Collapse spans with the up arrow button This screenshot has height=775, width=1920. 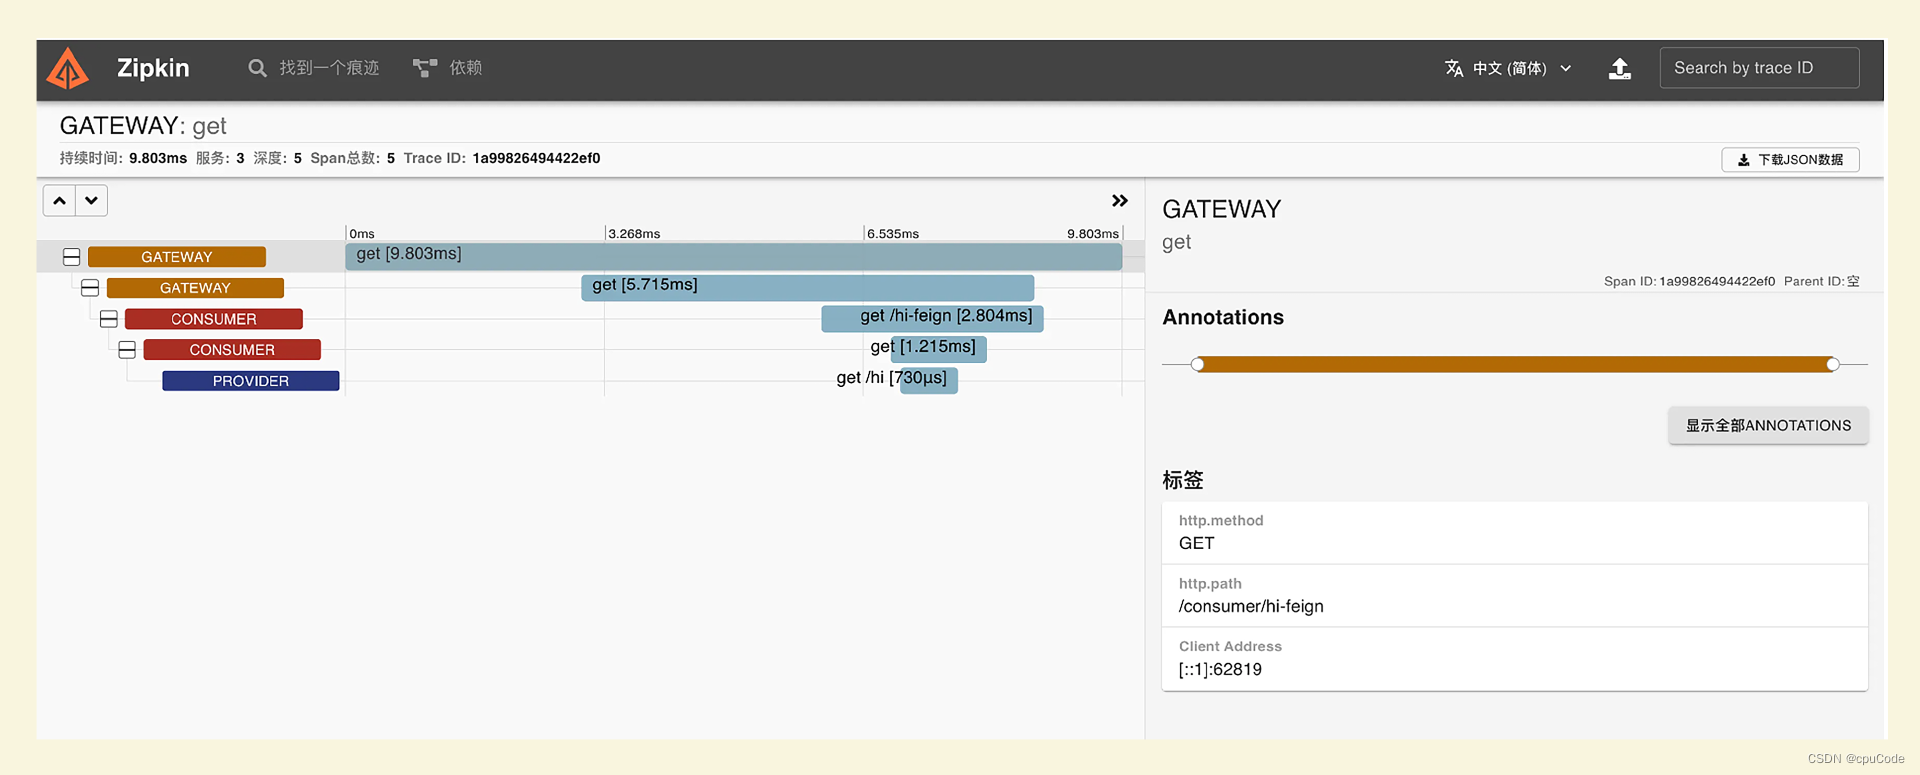point(60,201)
